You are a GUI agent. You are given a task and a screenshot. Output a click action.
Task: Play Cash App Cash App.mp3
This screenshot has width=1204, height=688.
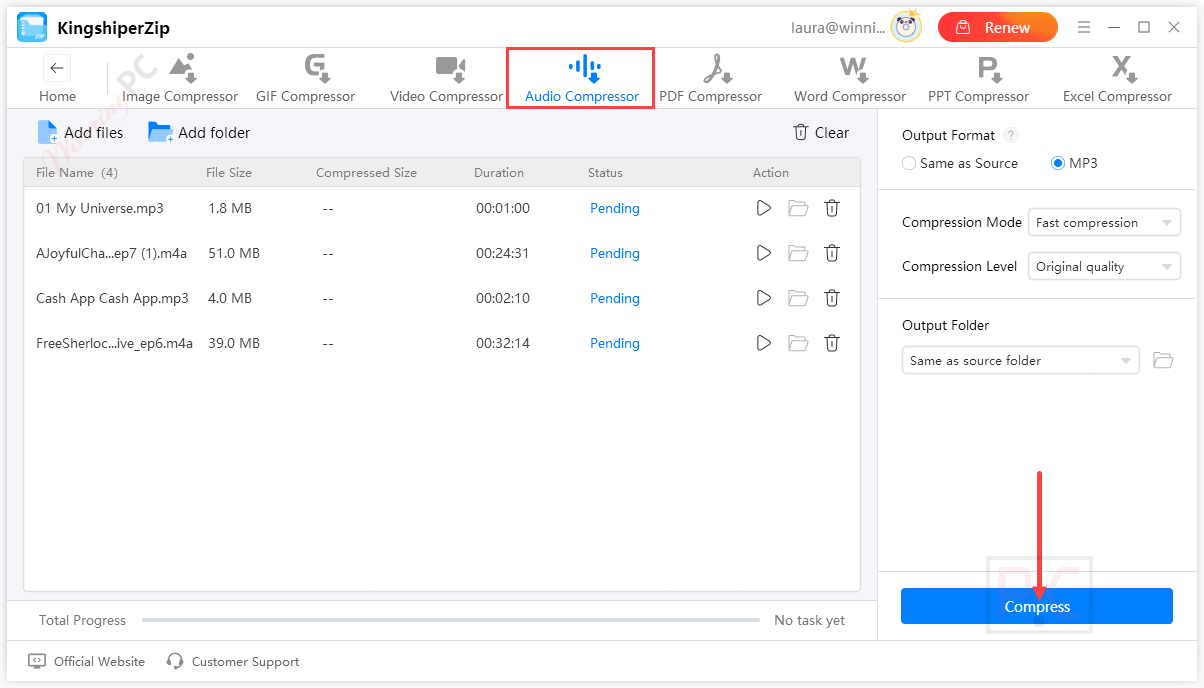point(764,298)
